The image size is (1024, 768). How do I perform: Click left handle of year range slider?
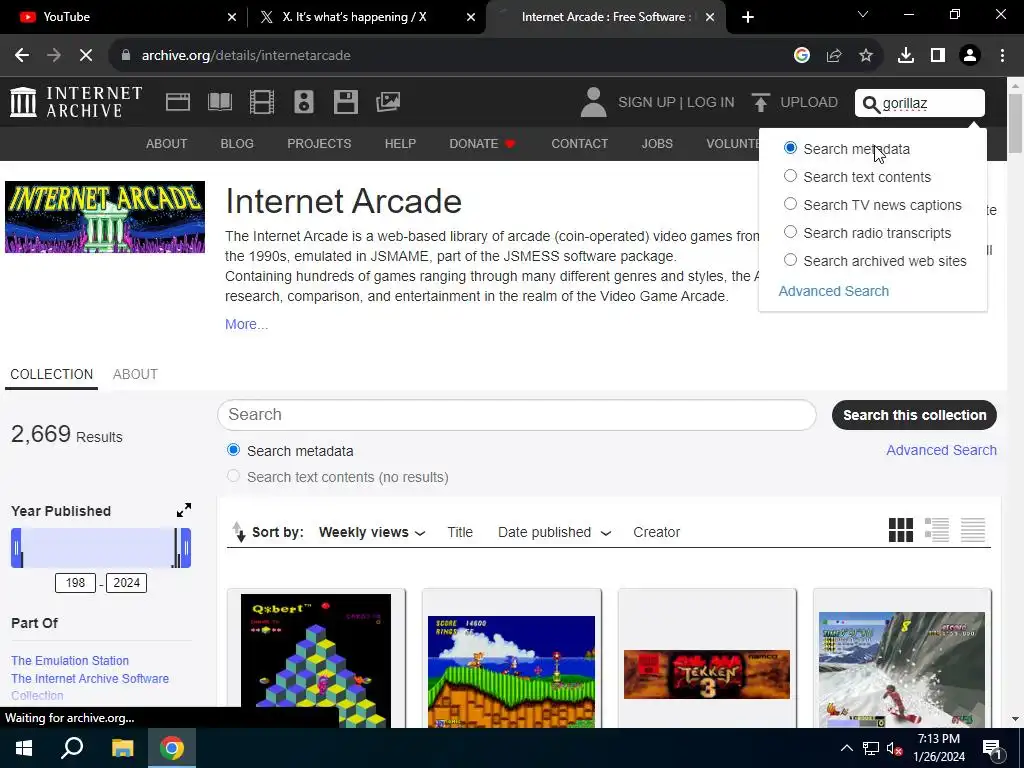(16, 548)
